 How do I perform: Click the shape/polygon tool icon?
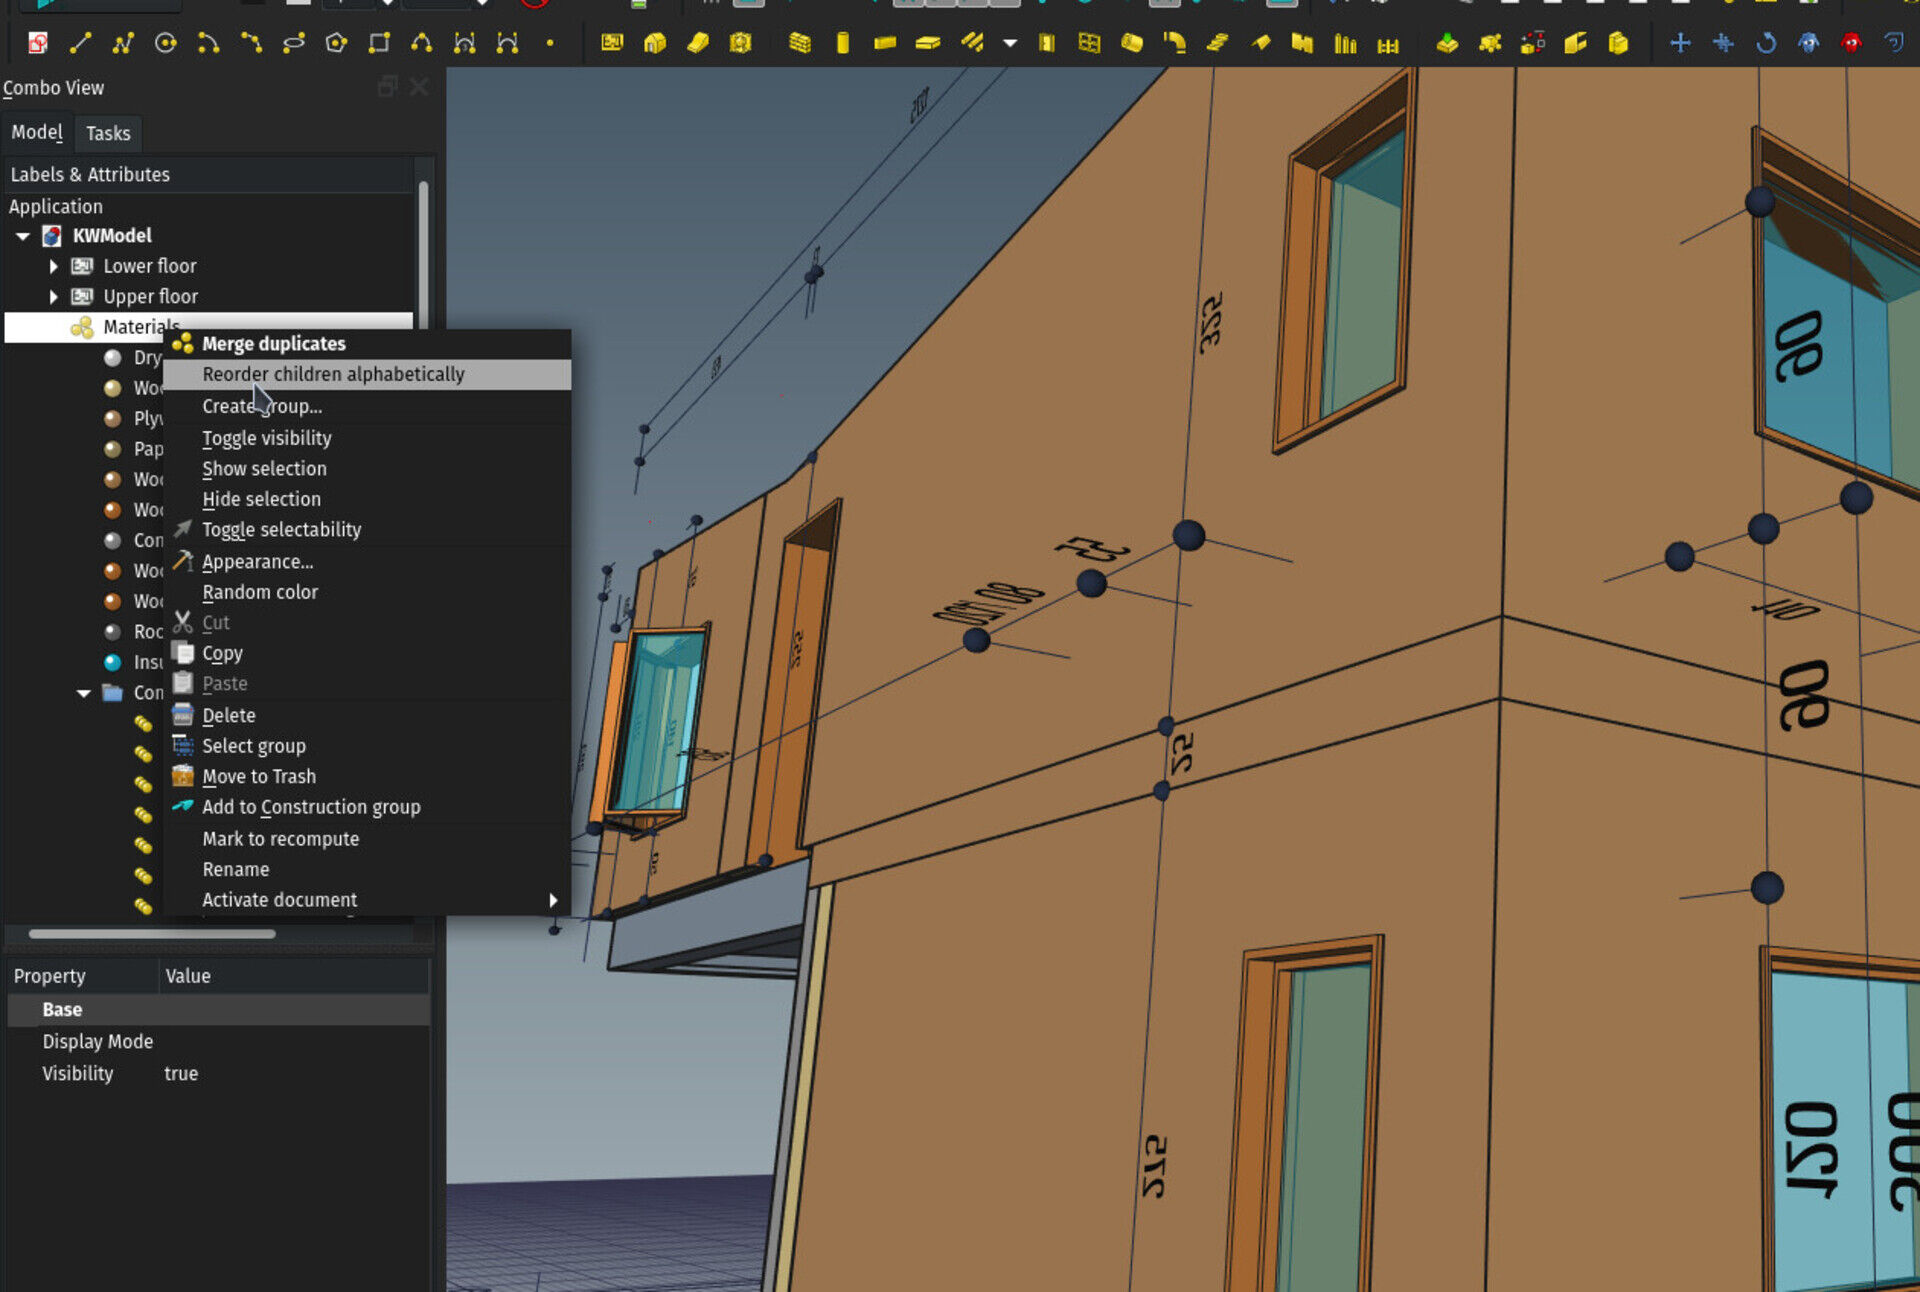coord(334,42)
